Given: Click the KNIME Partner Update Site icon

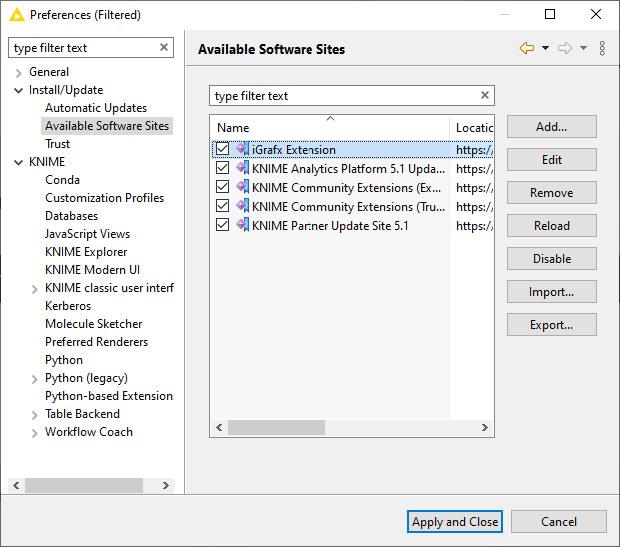Looking at the screenshot, I should pos(242,226).
